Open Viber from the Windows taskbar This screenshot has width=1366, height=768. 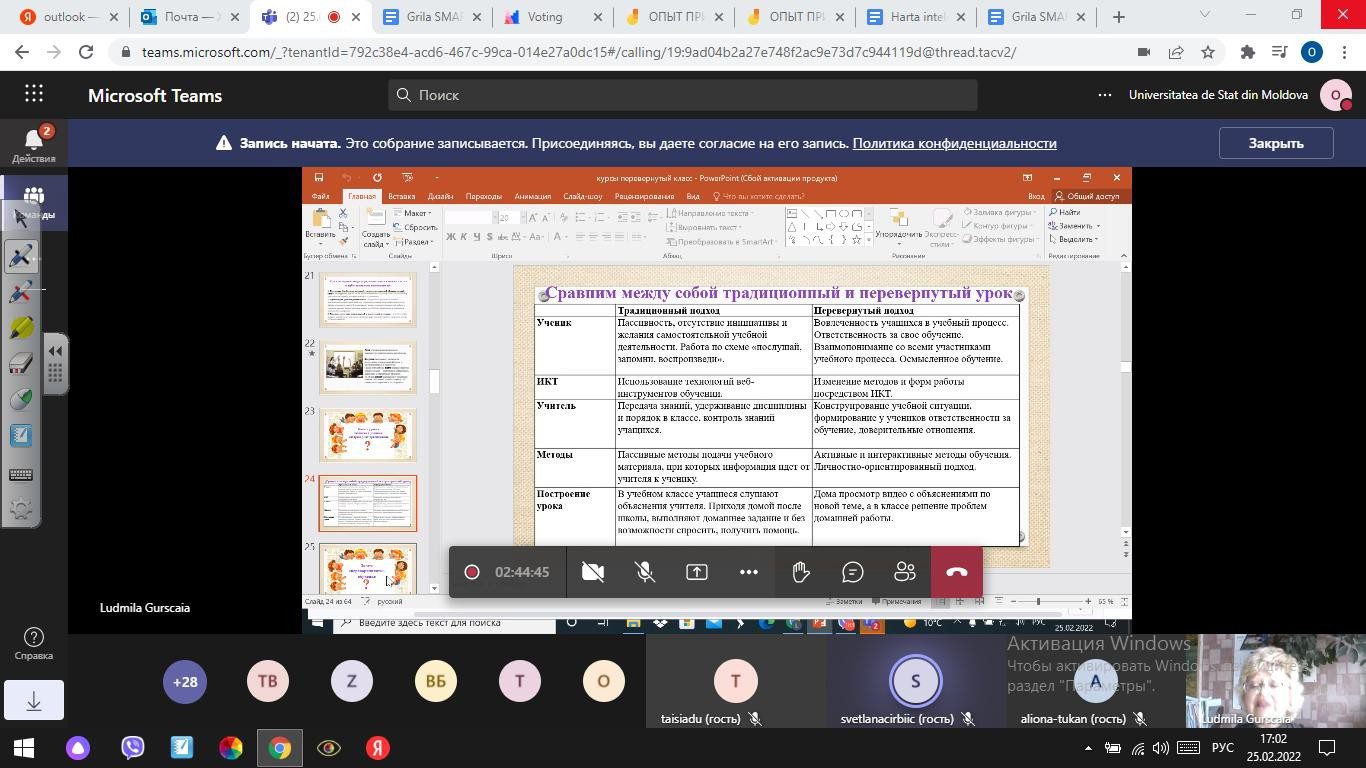click(x=132, y=748)
